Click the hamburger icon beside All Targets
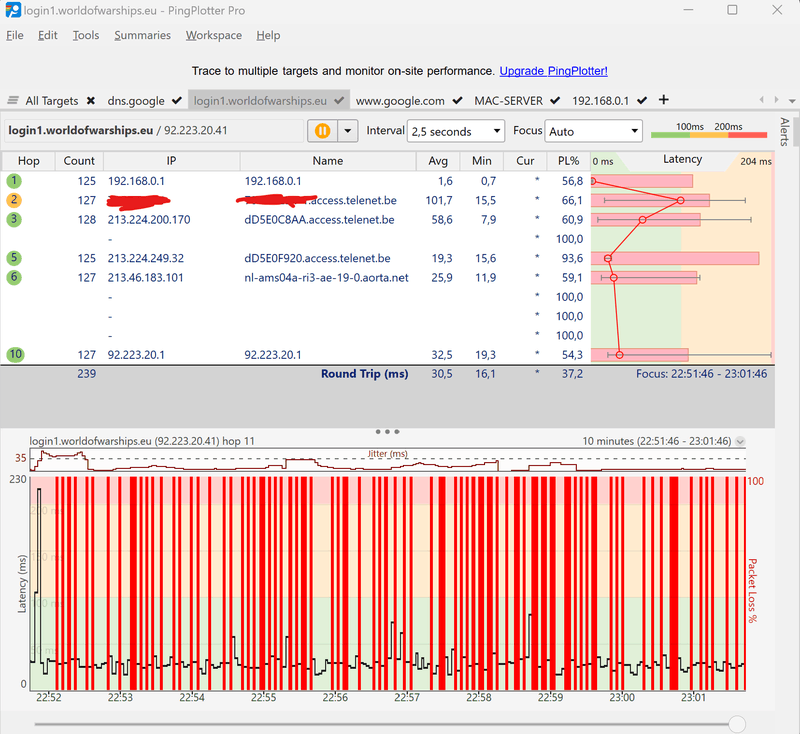Image resolution: width=800 pixels, height=734 pixels. [13, 101]
